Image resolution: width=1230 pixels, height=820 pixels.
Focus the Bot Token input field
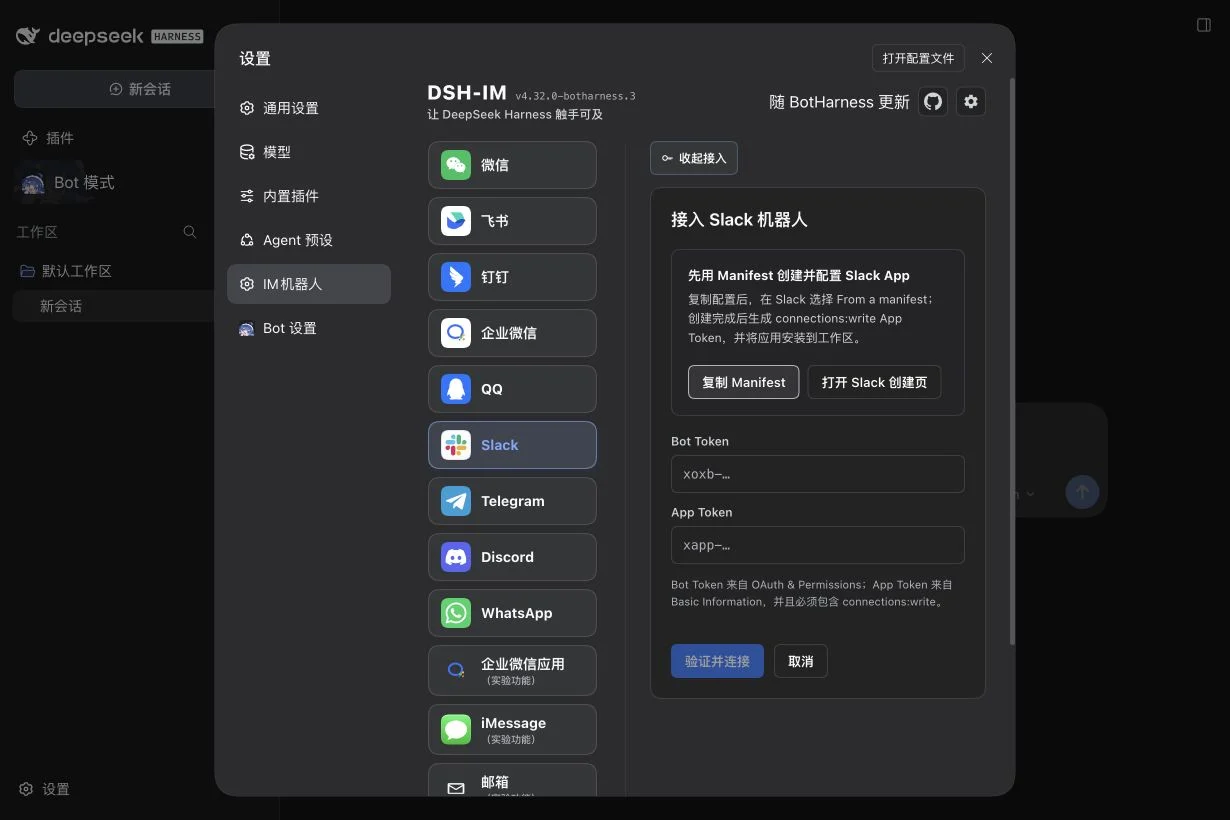[817, 474]
